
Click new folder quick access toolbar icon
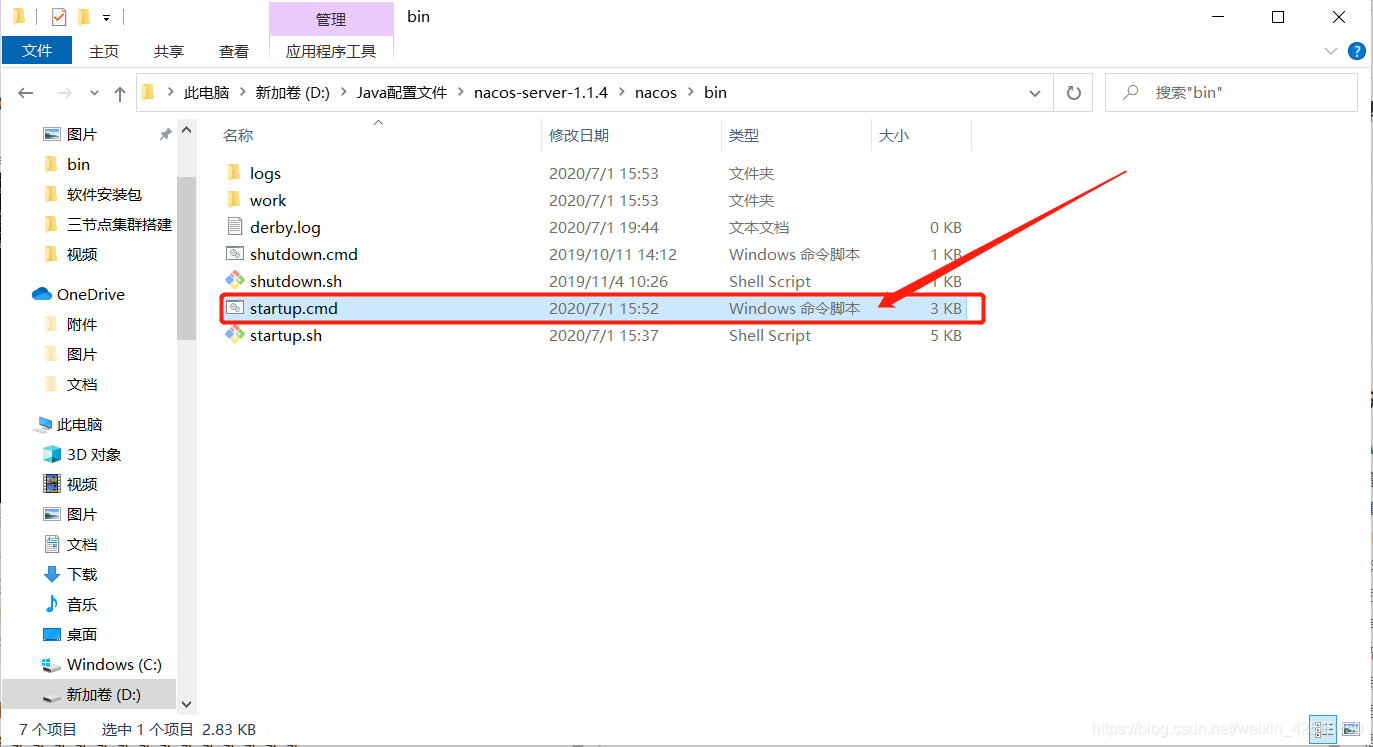coord(84,17)
